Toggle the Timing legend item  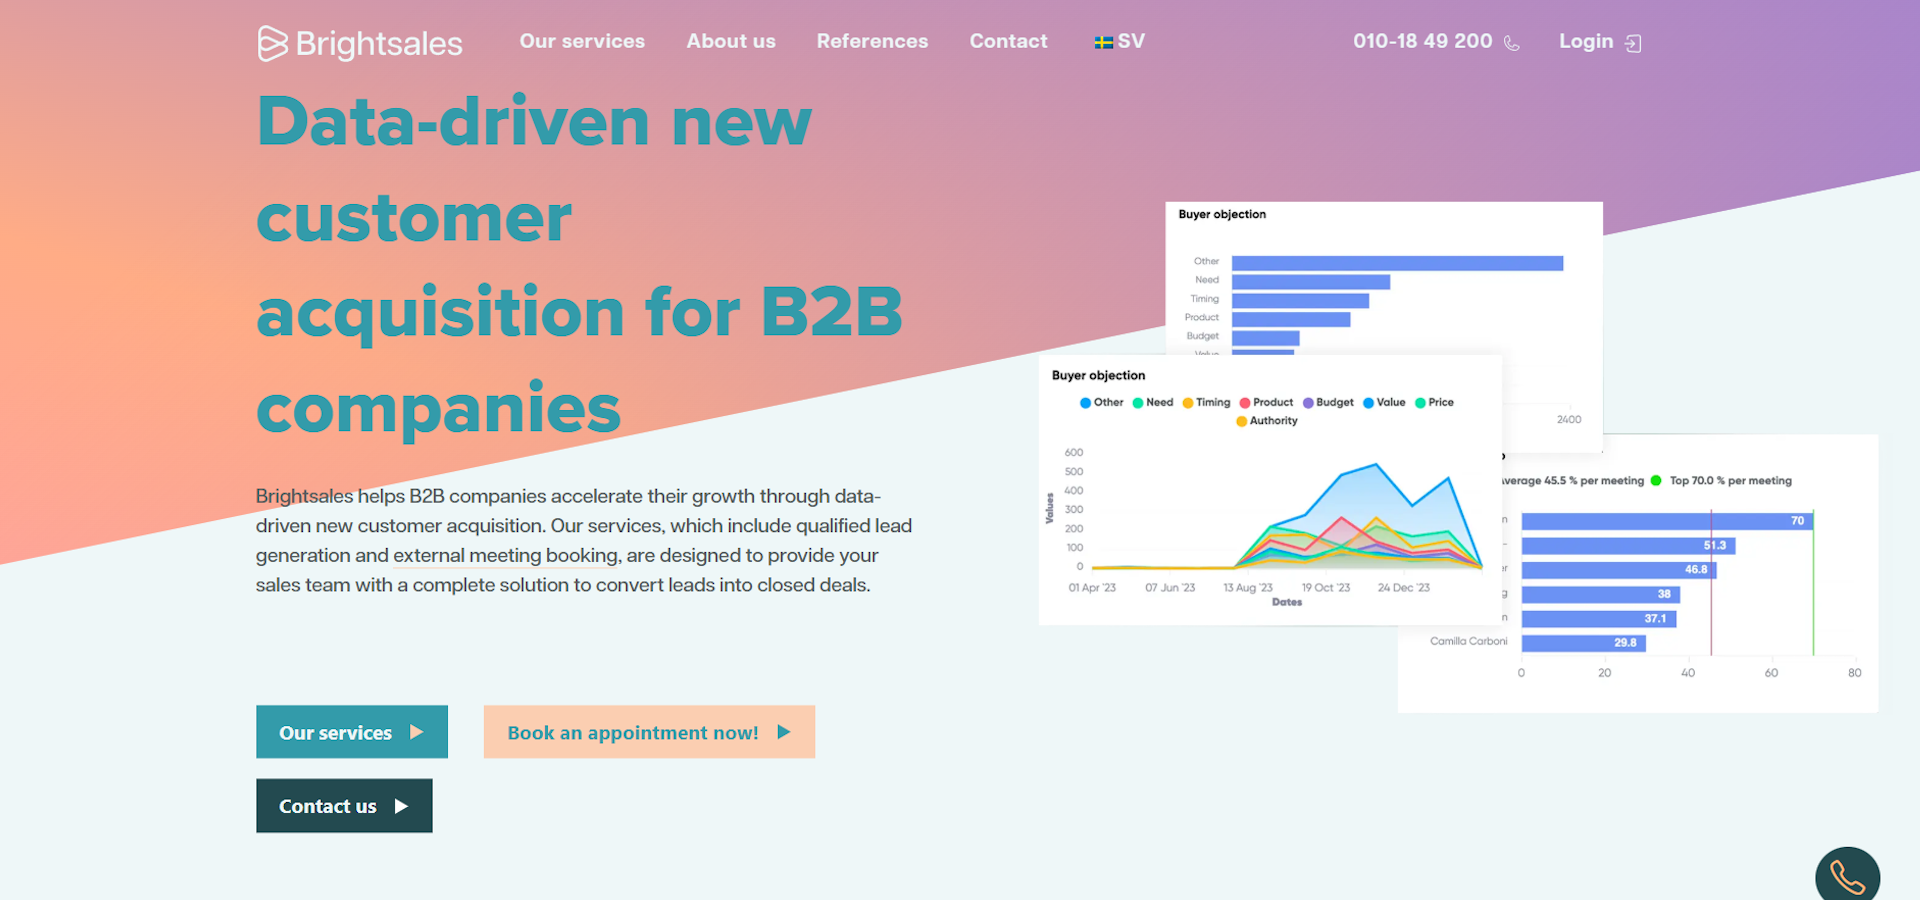pos(1207,402)
